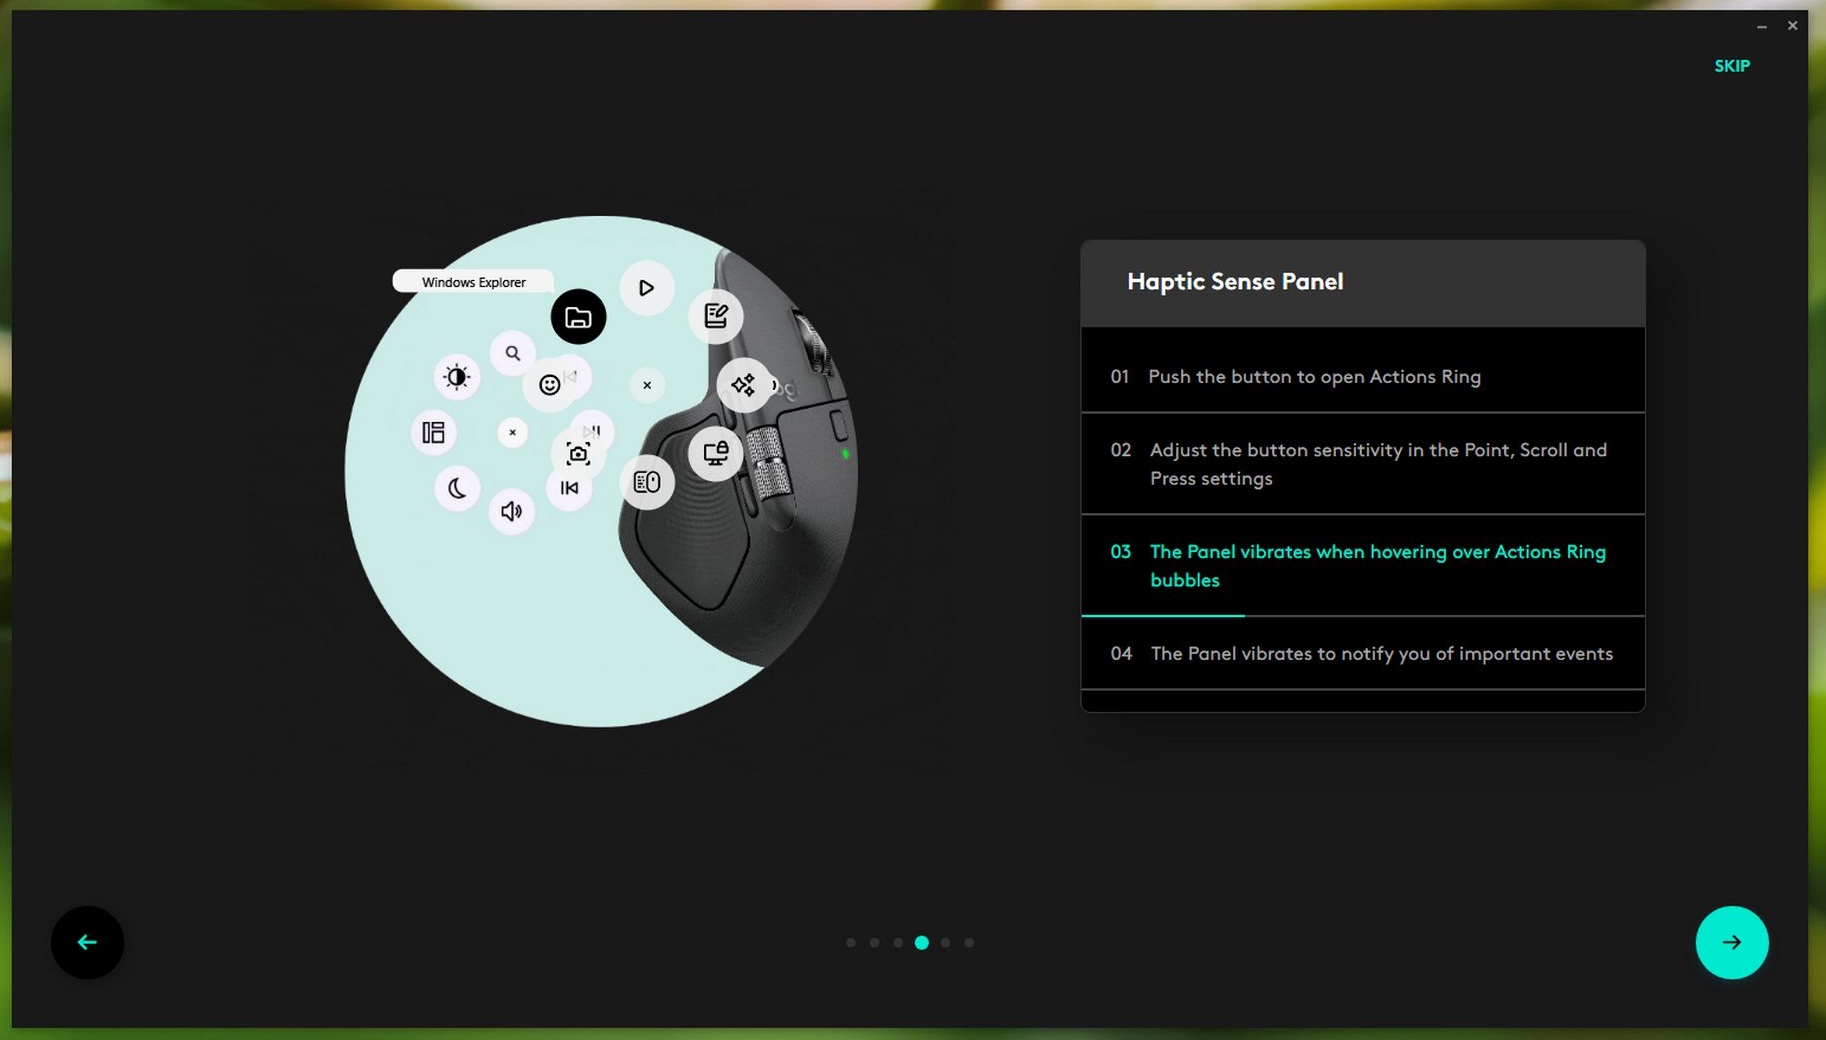Select the note edit bubble icon
1826x1040 pixels.
[x=716, y=316]
